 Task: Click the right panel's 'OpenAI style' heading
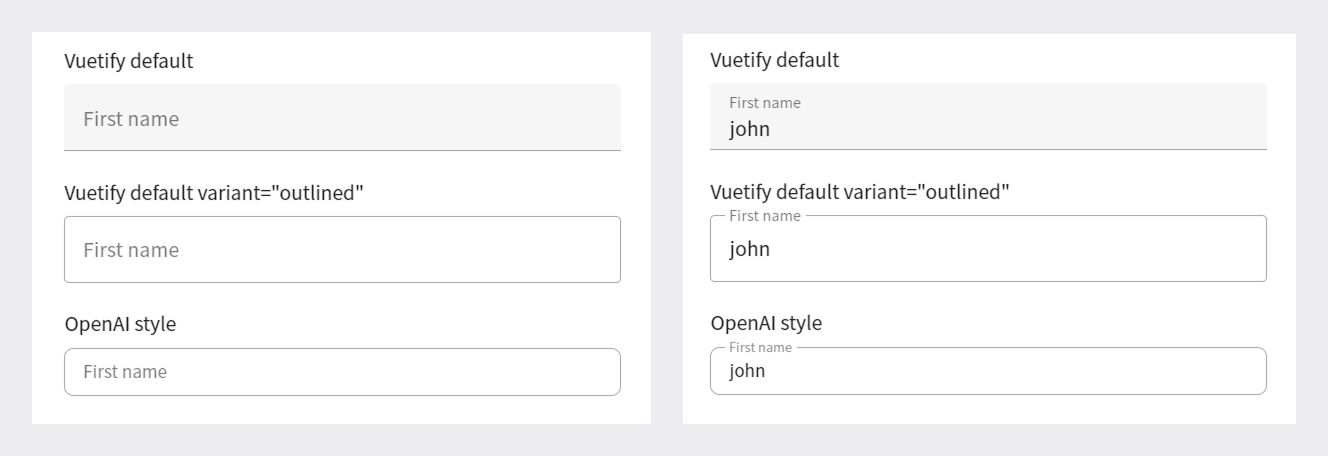(x=766, y=323)
